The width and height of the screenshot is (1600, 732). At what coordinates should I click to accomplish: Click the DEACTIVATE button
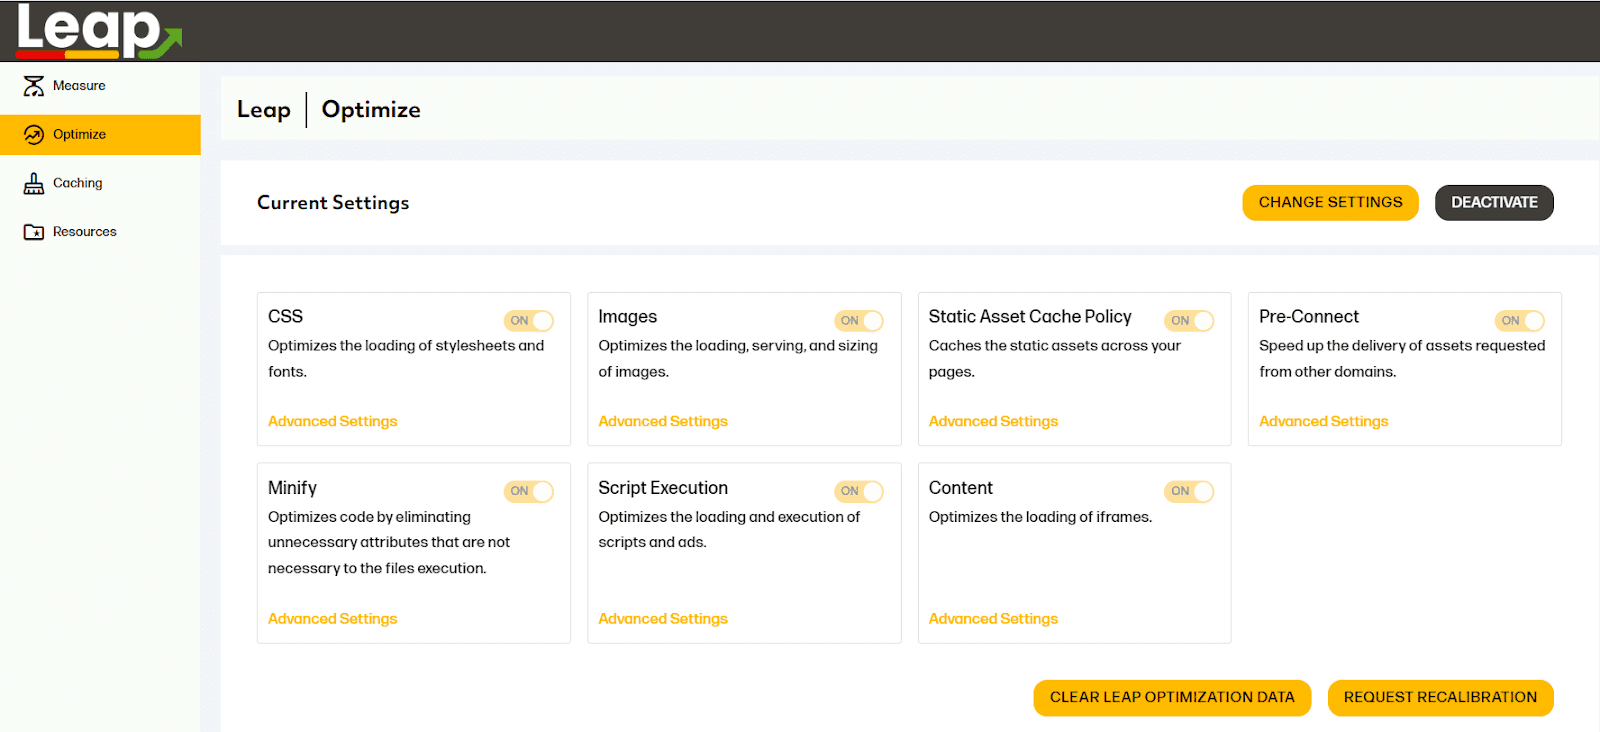[x=1494, y=202]
